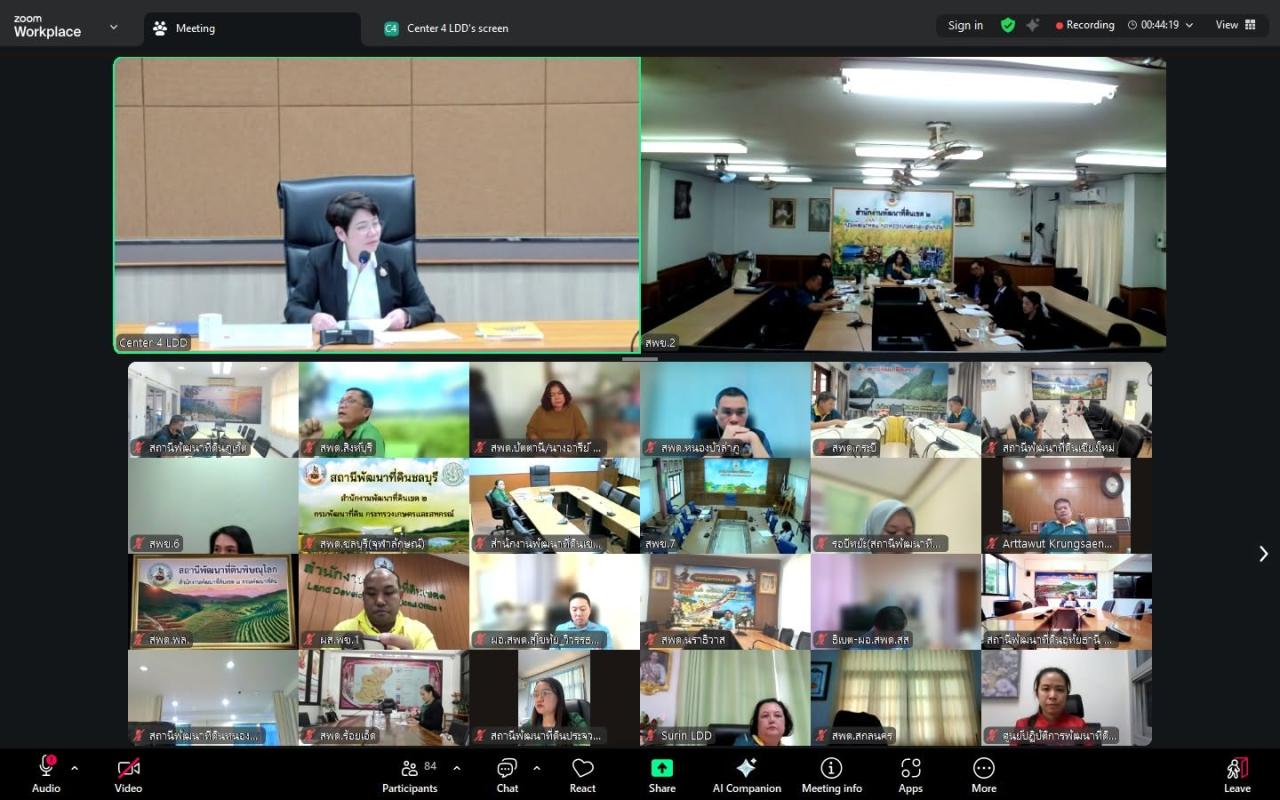Click the muted mic icon on Arttawut Krungsaen tile

pyautogui.click(x=993, y=544)
